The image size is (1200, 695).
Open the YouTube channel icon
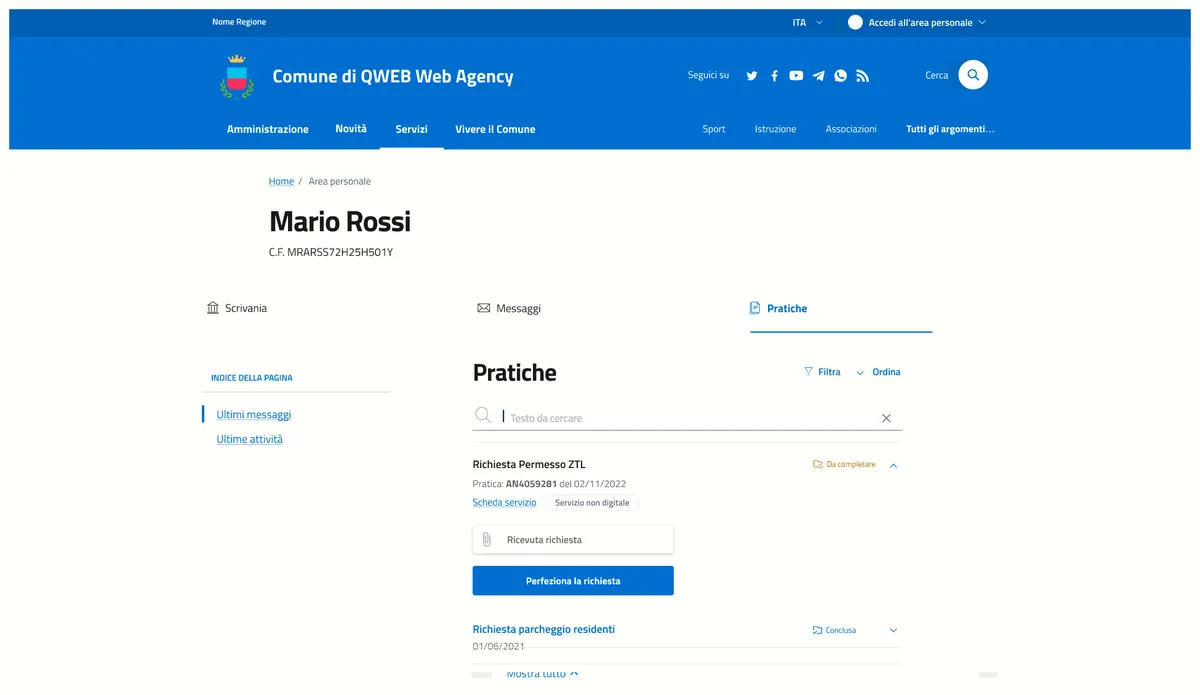click(796, 75)
